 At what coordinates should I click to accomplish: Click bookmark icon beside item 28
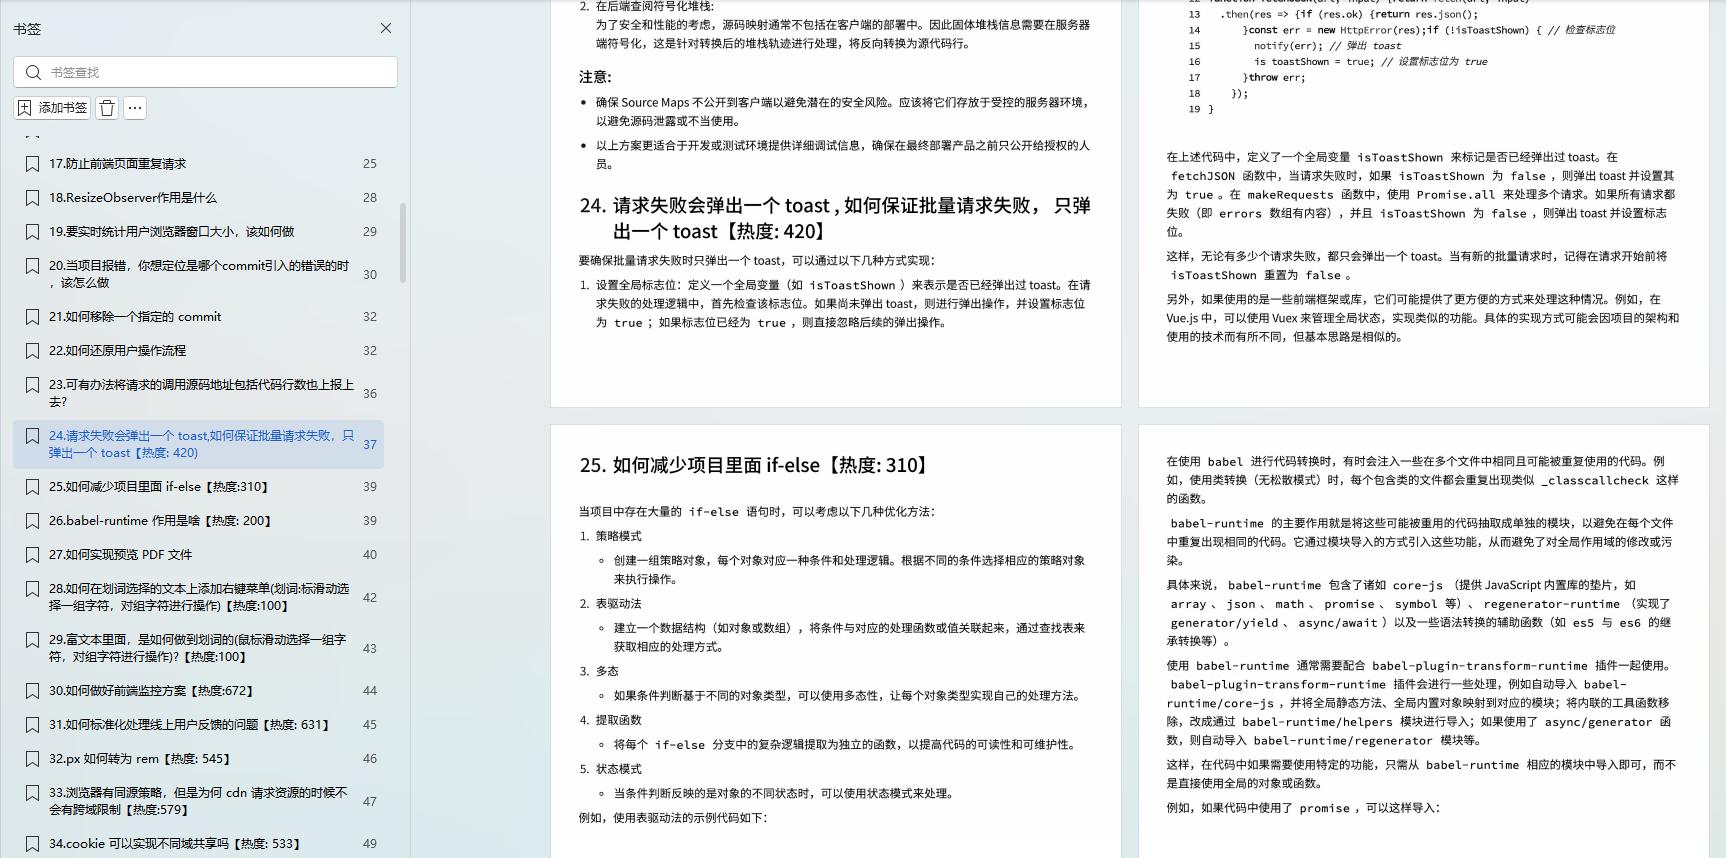click(32, 589)
